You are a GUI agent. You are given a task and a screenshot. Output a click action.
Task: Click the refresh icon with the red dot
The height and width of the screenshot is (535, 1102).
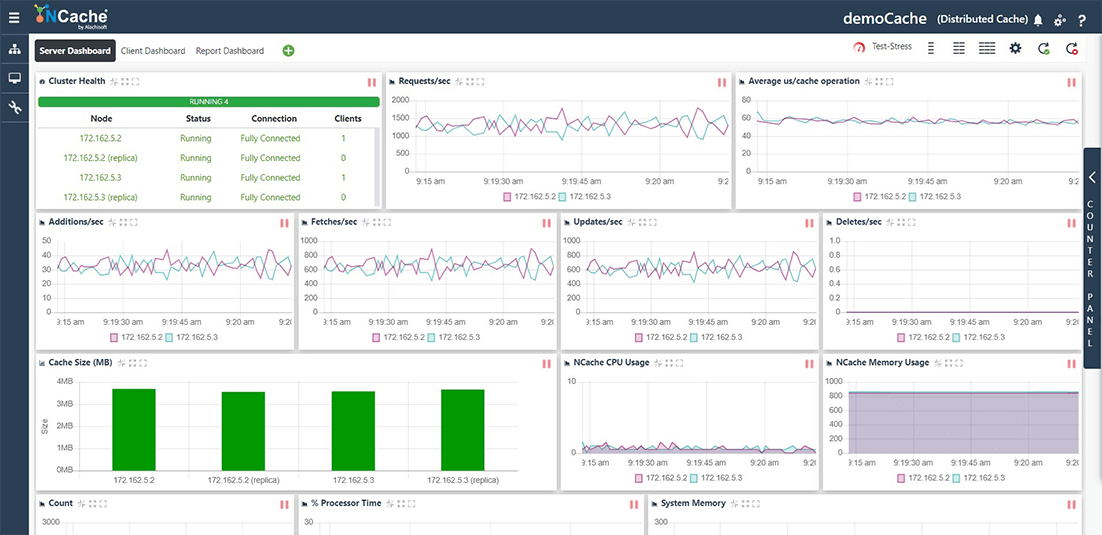pos(1071,49)
